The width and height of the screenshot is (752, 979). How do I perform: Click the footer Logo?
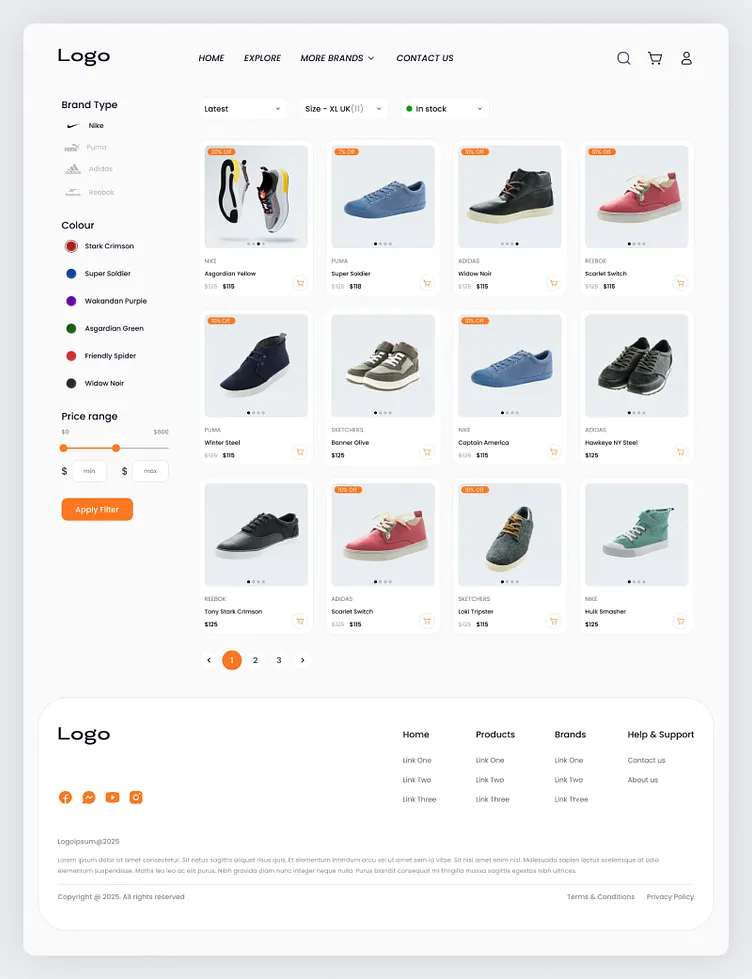coord(84,734)
